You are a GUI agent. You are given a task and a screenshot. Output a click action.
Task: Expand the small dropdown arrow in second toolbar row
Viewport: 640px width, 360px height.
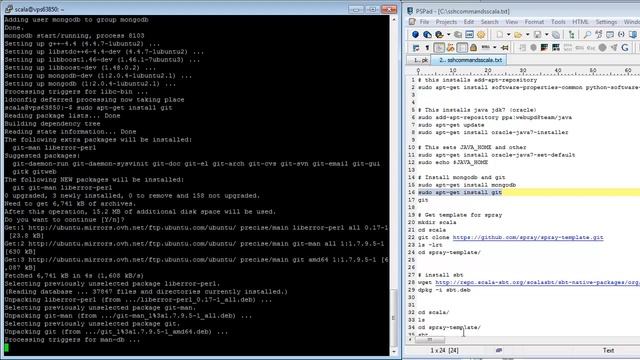495,47
